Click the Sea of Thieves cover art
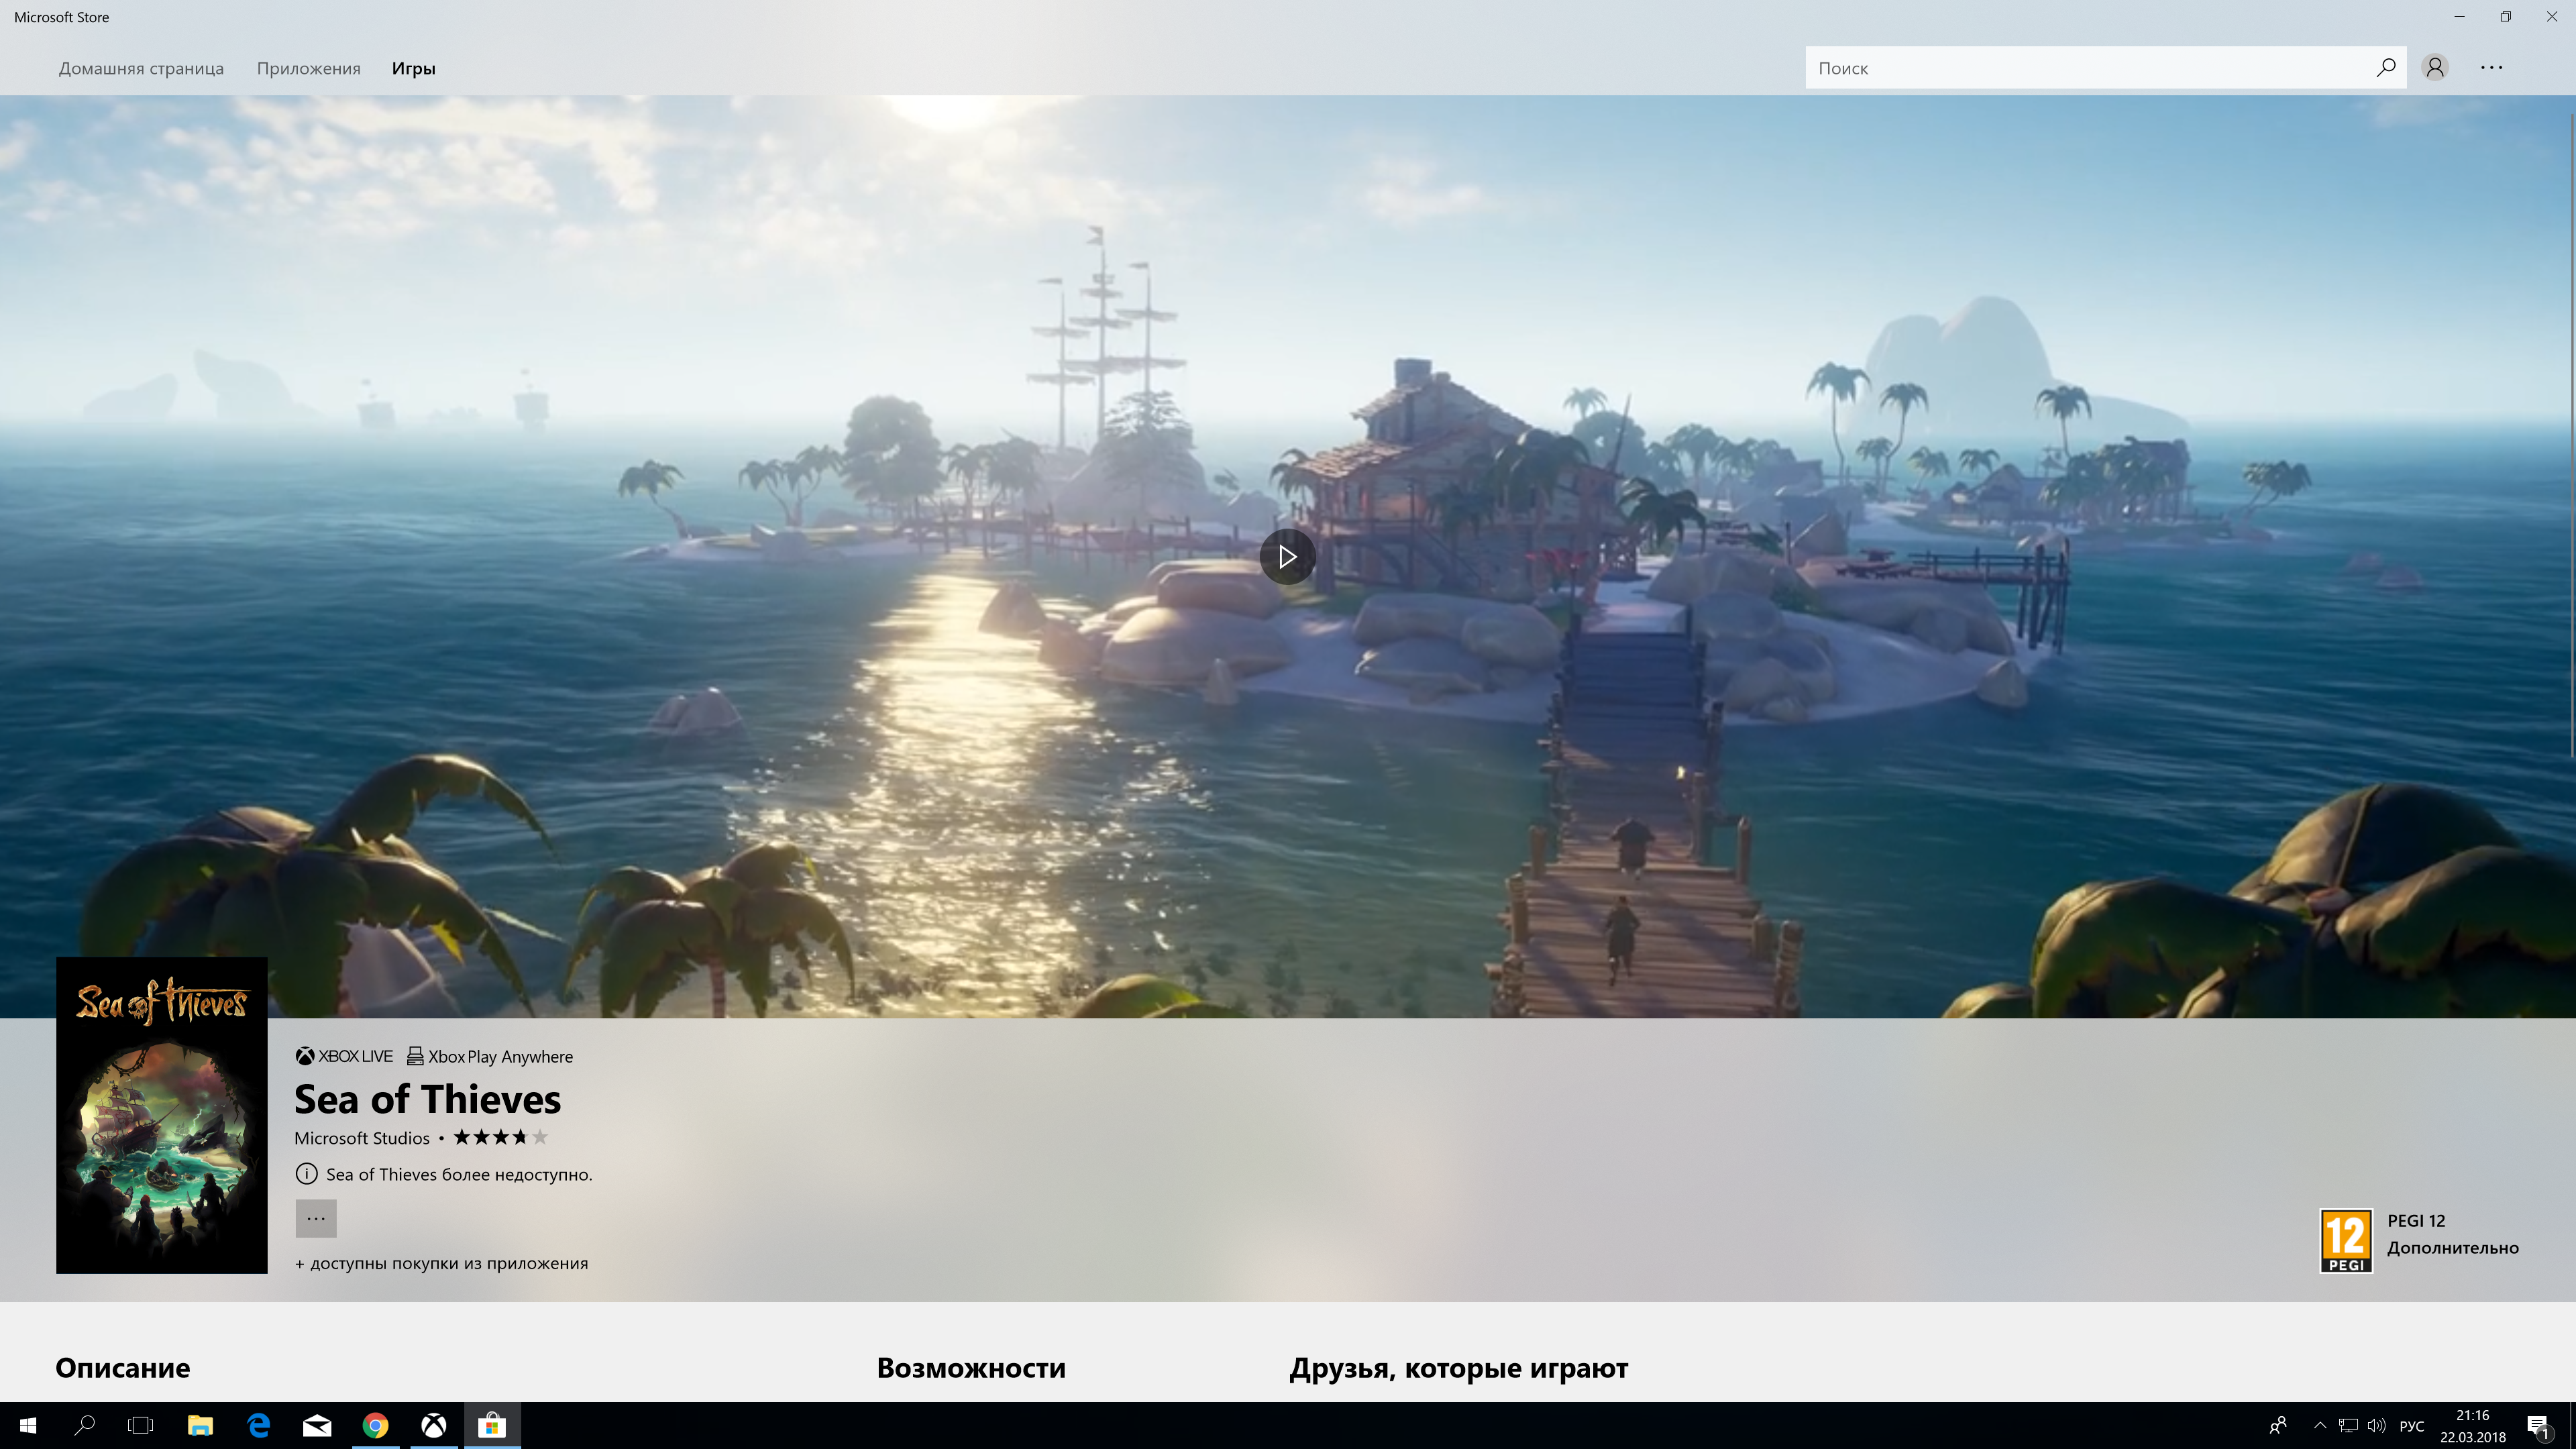 point(162,1115)
